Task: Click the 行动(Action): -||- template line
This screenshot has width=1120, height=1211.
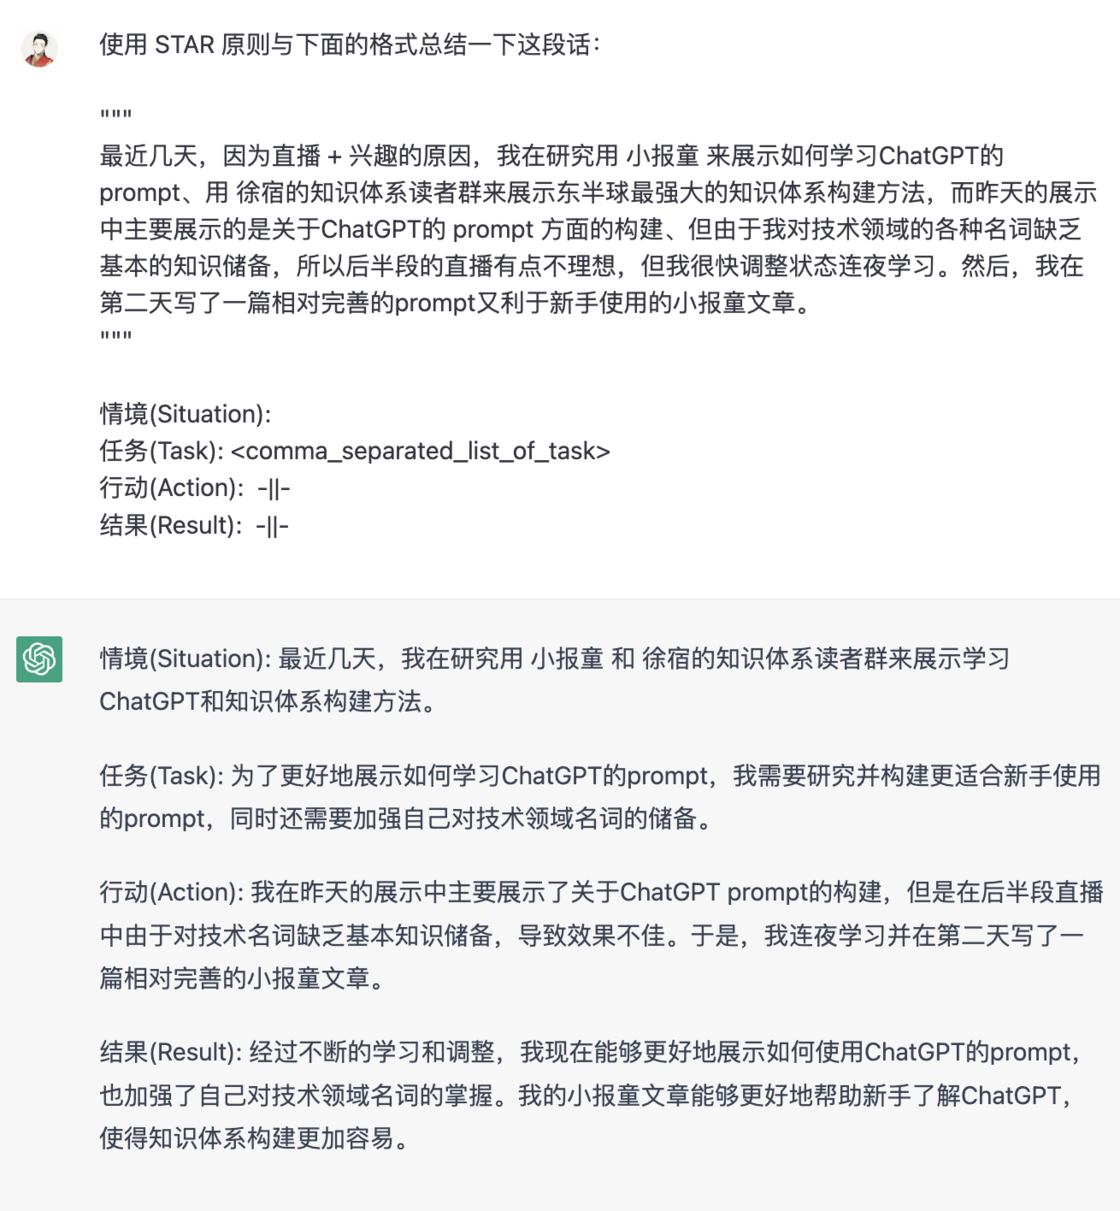Action: 195,488
